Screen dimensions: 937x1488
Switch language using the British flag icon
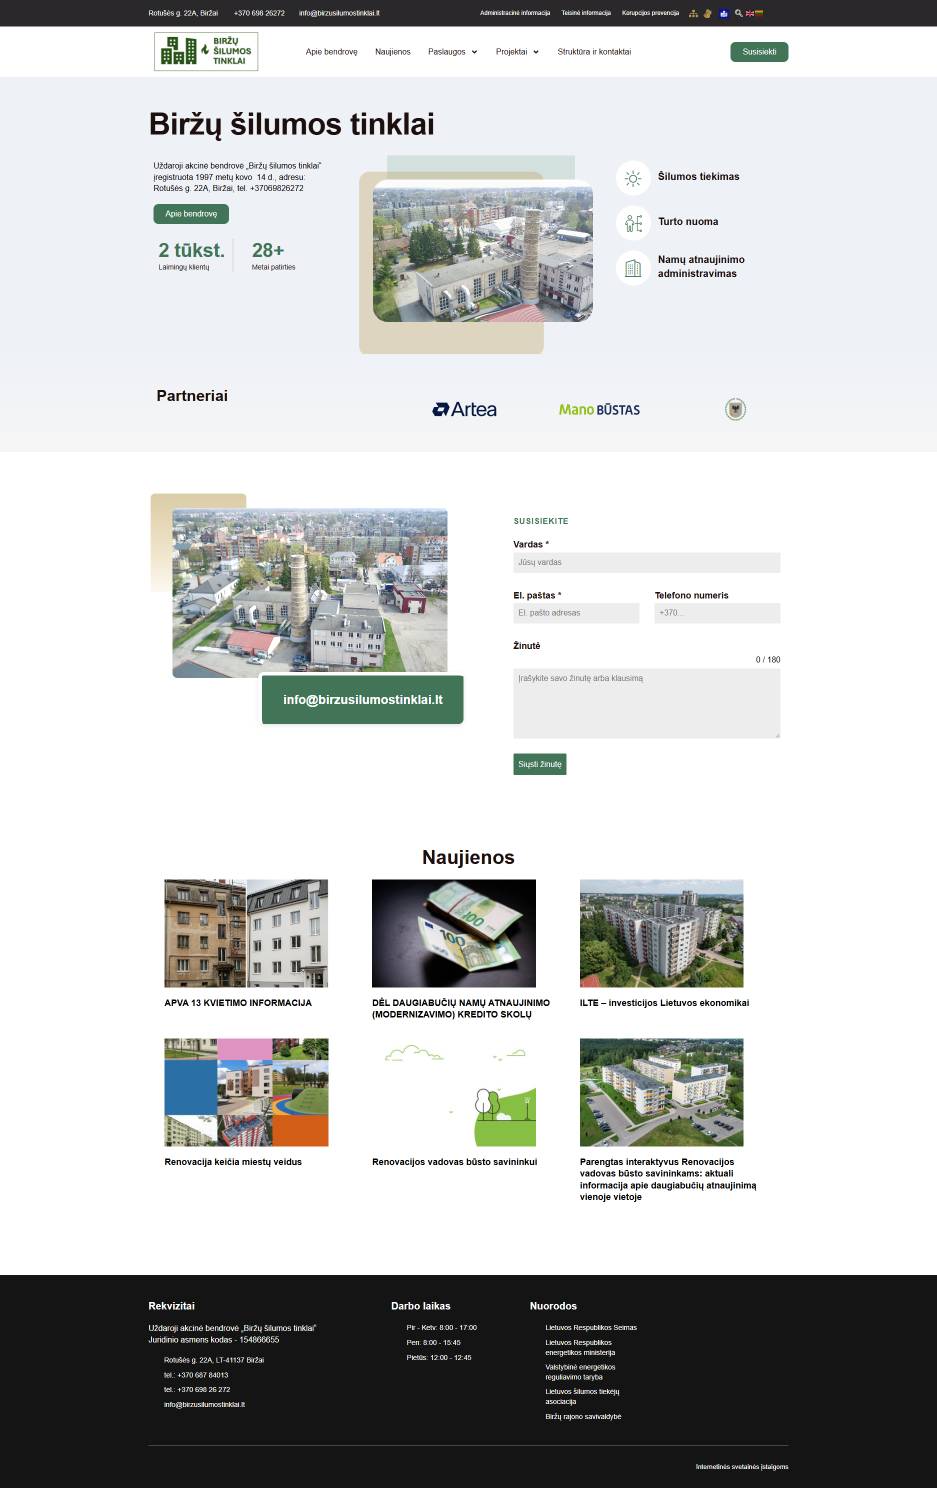pos(750,13)
